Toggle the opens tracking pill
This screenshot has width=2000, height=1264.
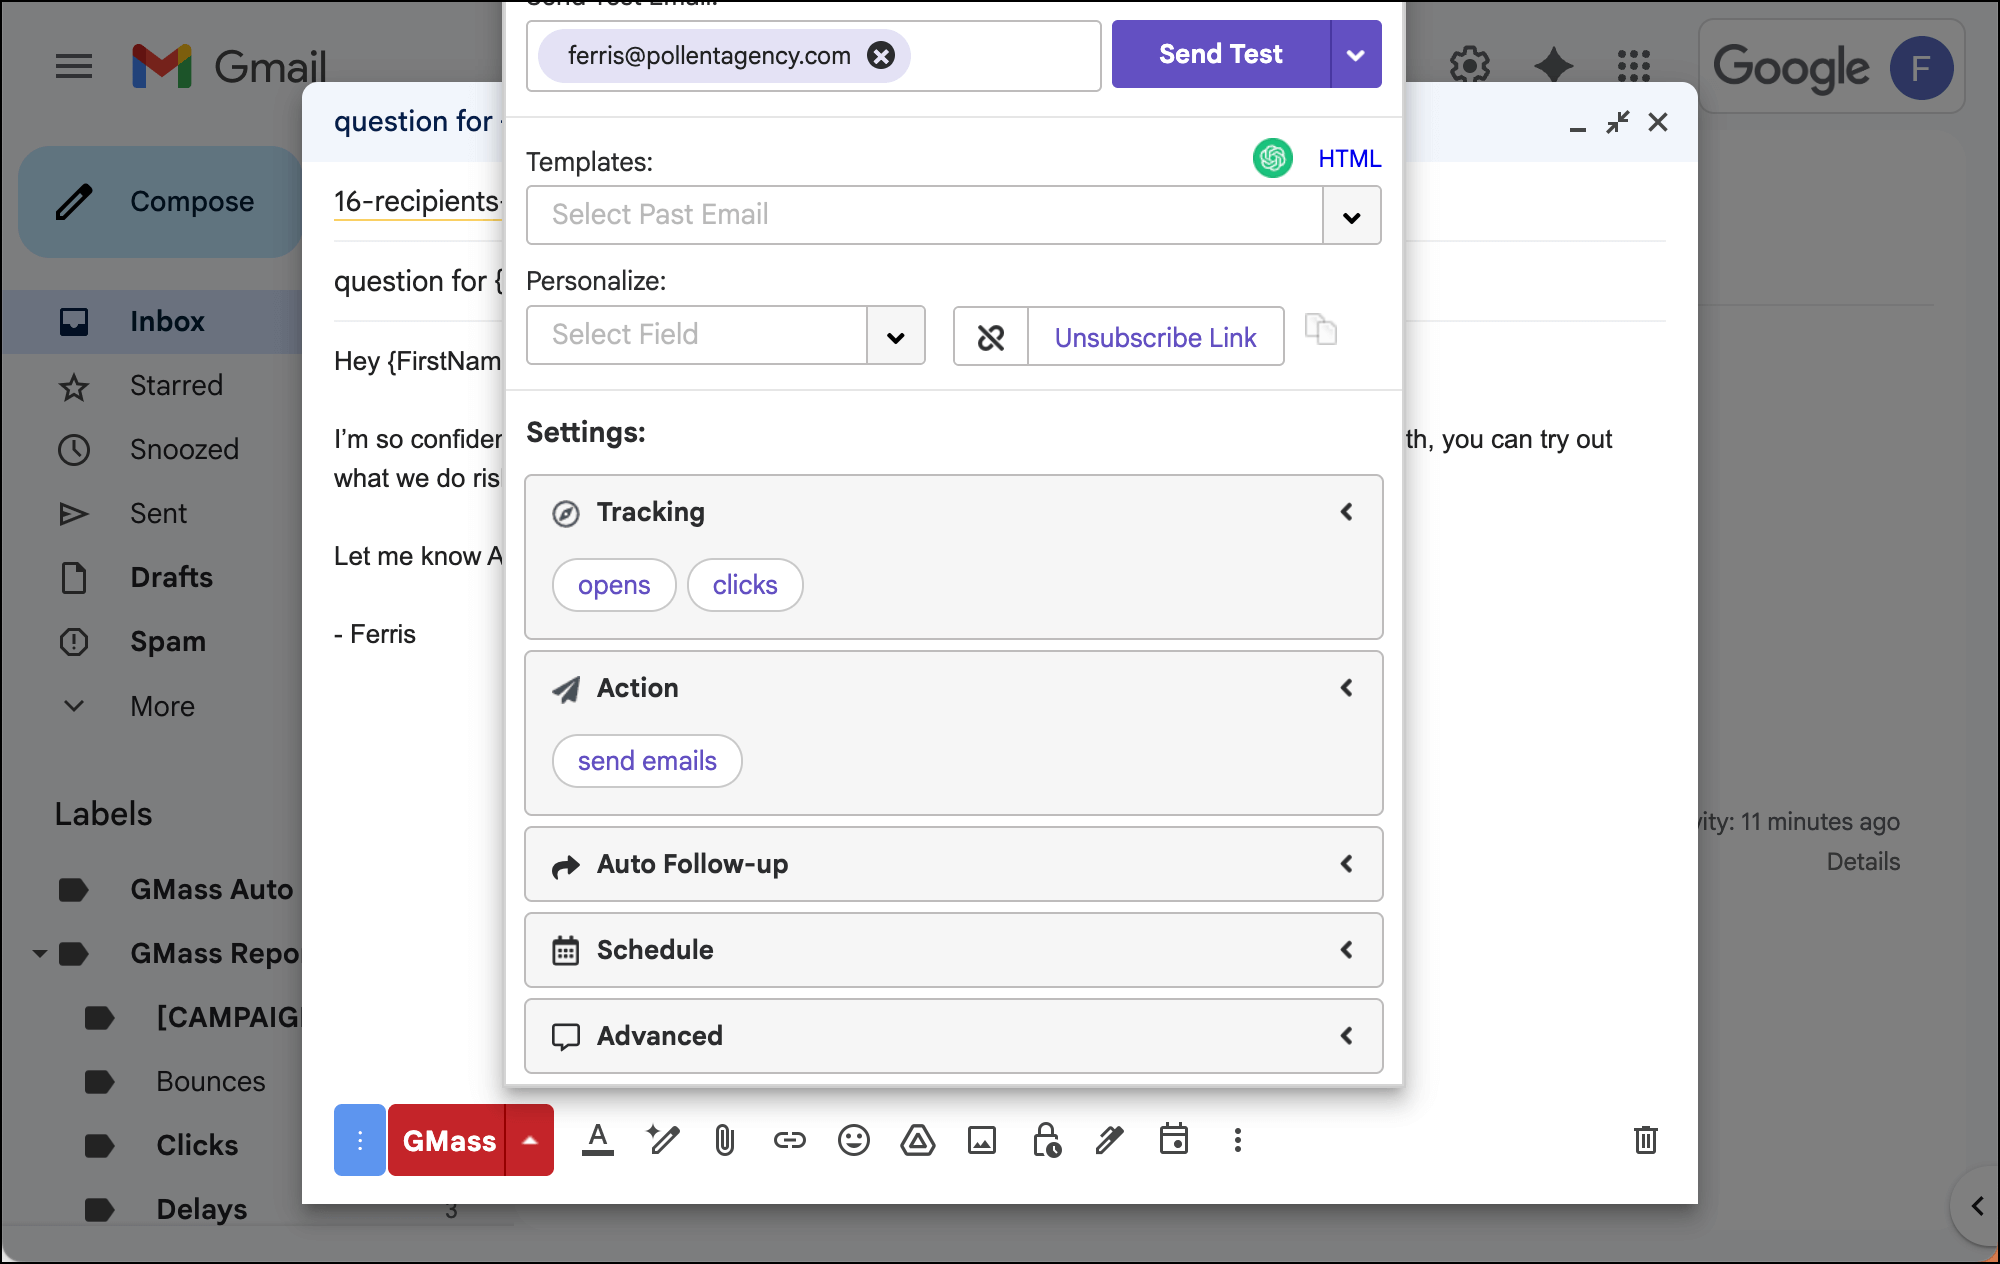[614, 585]
